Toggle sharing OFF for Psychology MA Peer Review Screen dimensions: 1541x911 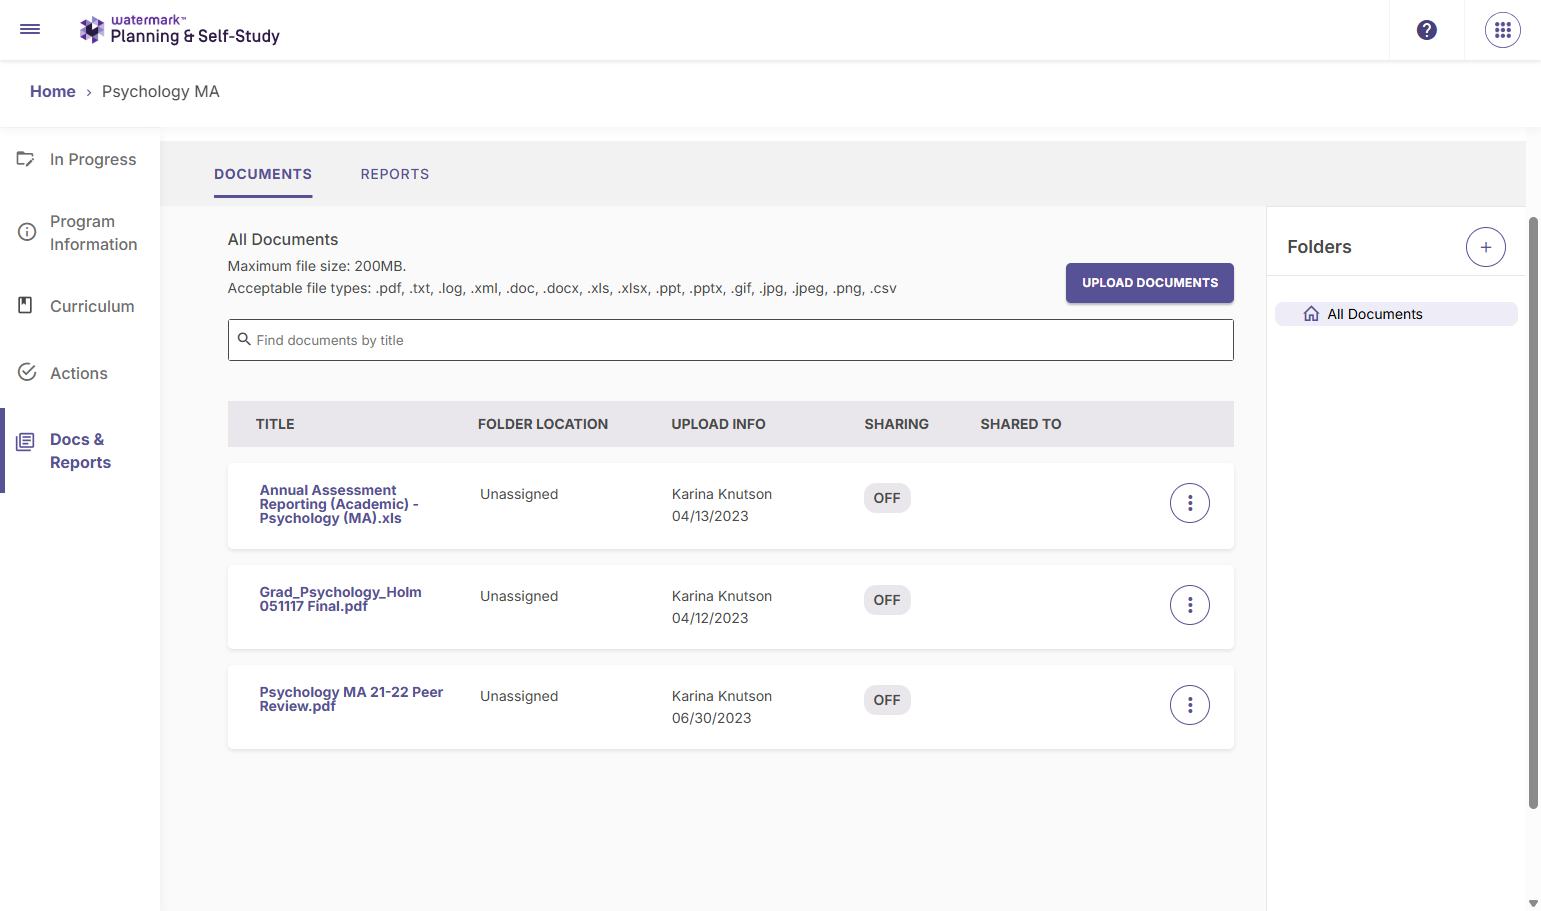[x=887, y=700]
